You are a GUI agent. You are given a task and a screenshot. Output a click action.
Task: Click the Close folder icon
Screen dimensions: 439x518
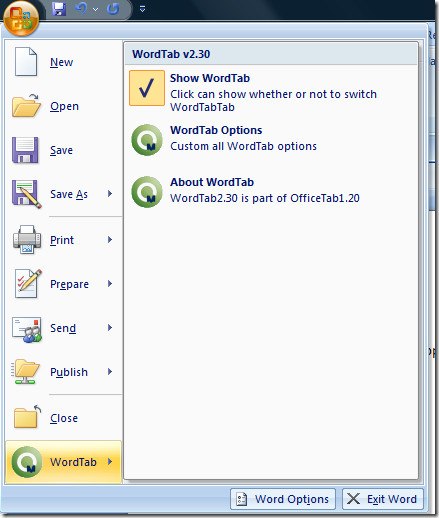click(x=27, y=416)
